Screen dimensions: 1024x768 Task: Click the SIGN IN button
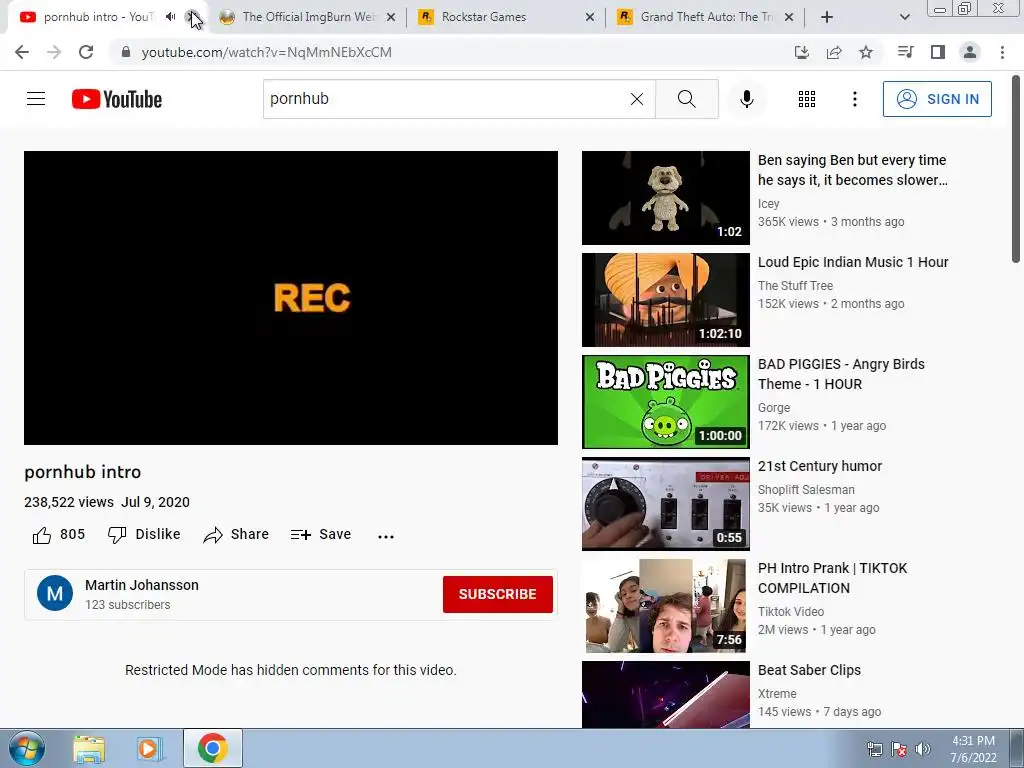(x=937, y=99)
